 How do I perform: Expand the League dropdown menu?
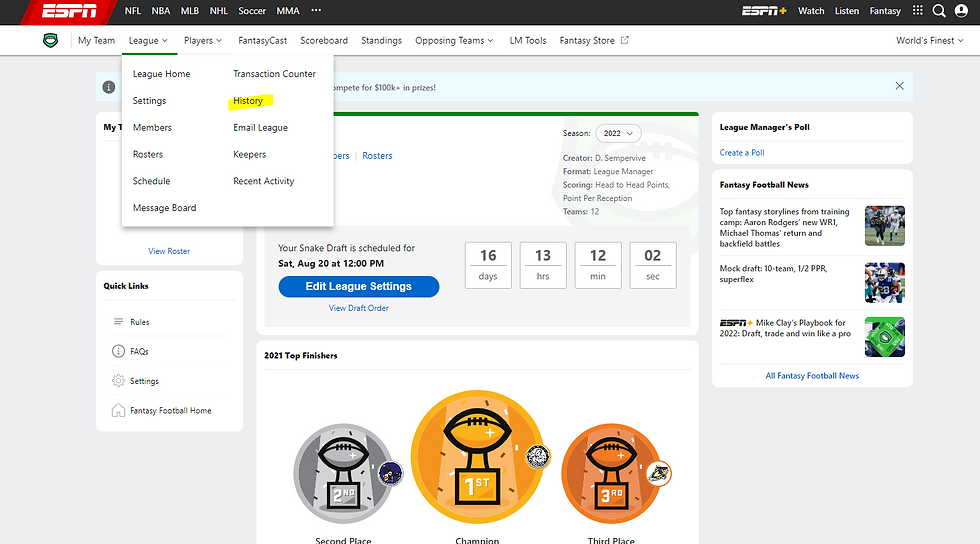coord(148,41)
